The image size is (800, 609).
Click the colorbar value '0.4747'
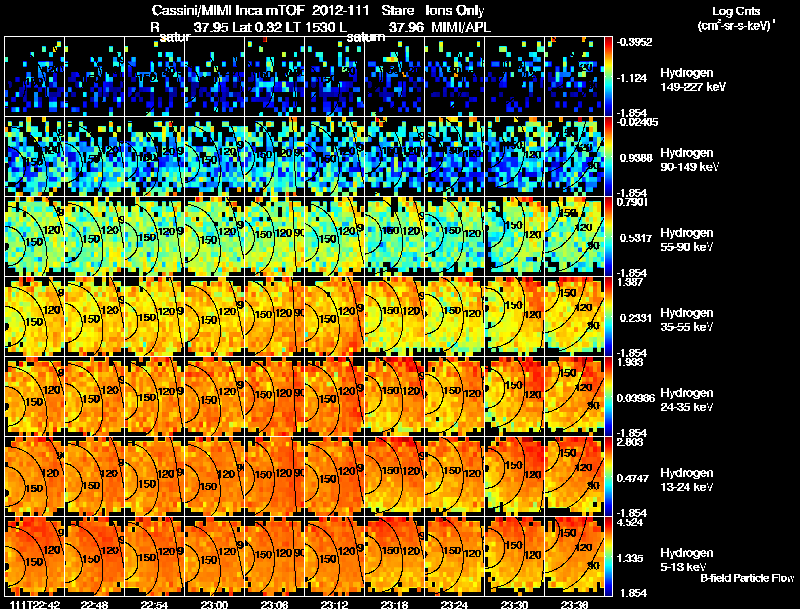(633, 478)
